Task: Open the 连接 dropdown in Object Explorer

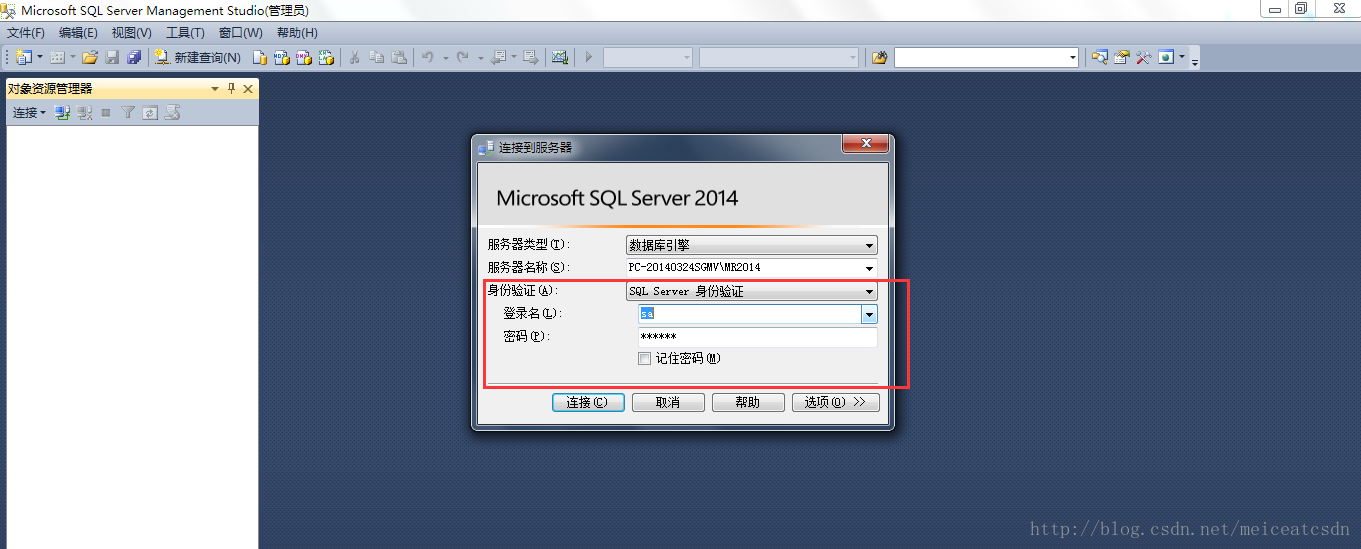Action: click(x=29, y=113)
